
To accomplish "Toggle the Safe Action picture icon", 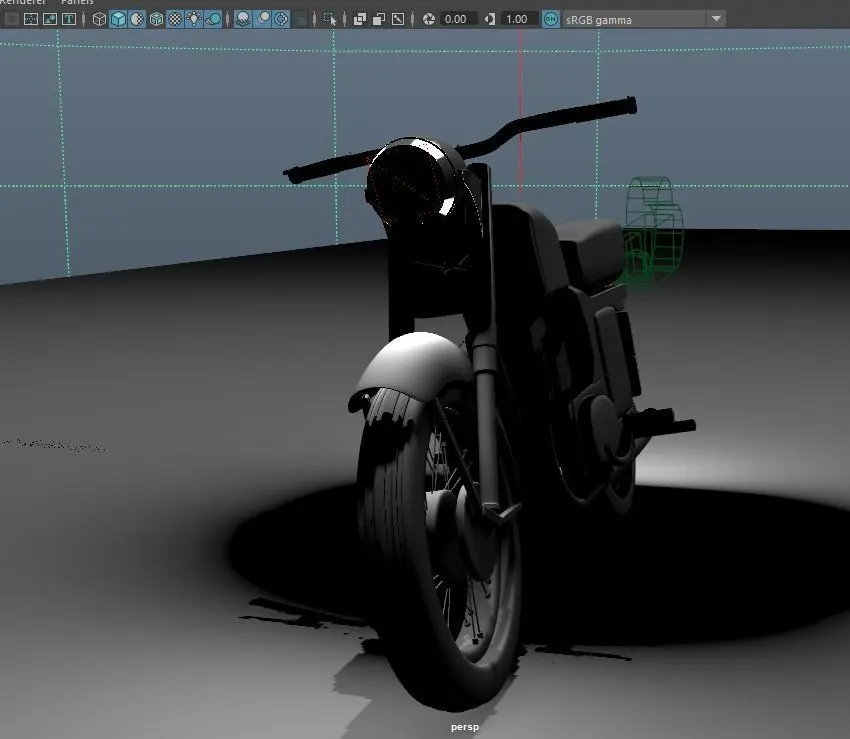I will [x=50, y=20].
